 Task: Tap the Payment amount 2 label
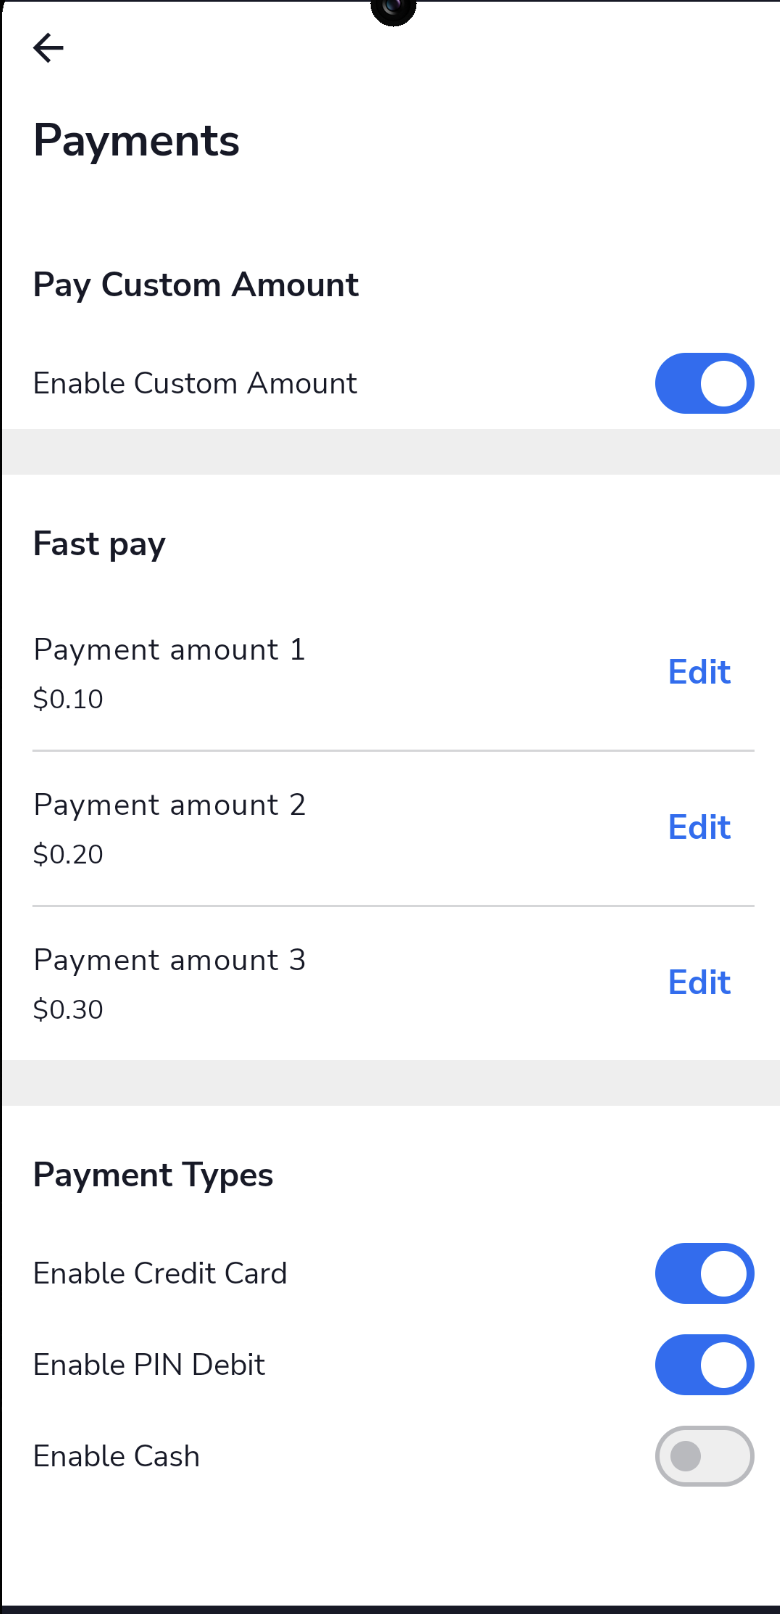pos(169,805)
